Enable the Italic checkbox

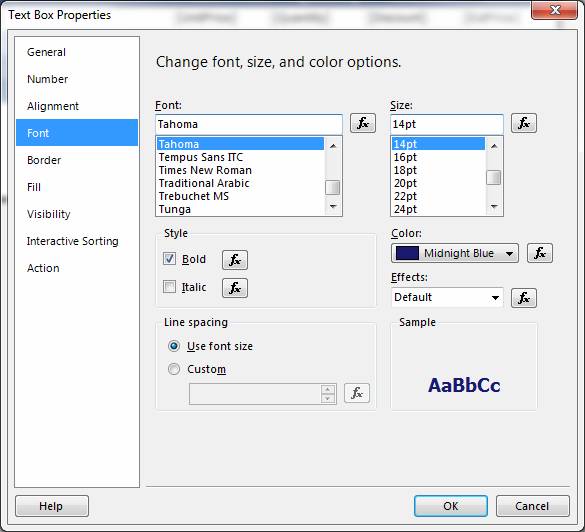[169, 287]
